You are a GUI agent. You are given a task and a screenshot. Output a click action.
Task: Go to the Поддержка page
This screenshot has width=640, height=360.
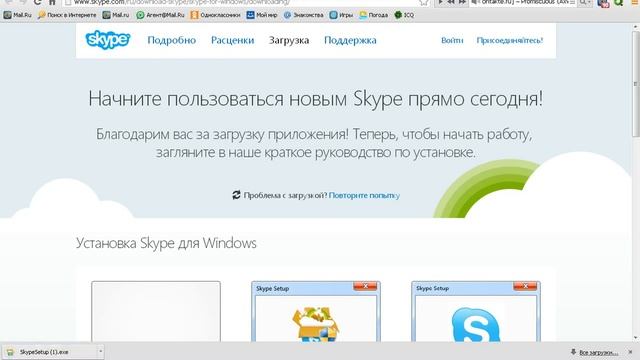point(350,40)
